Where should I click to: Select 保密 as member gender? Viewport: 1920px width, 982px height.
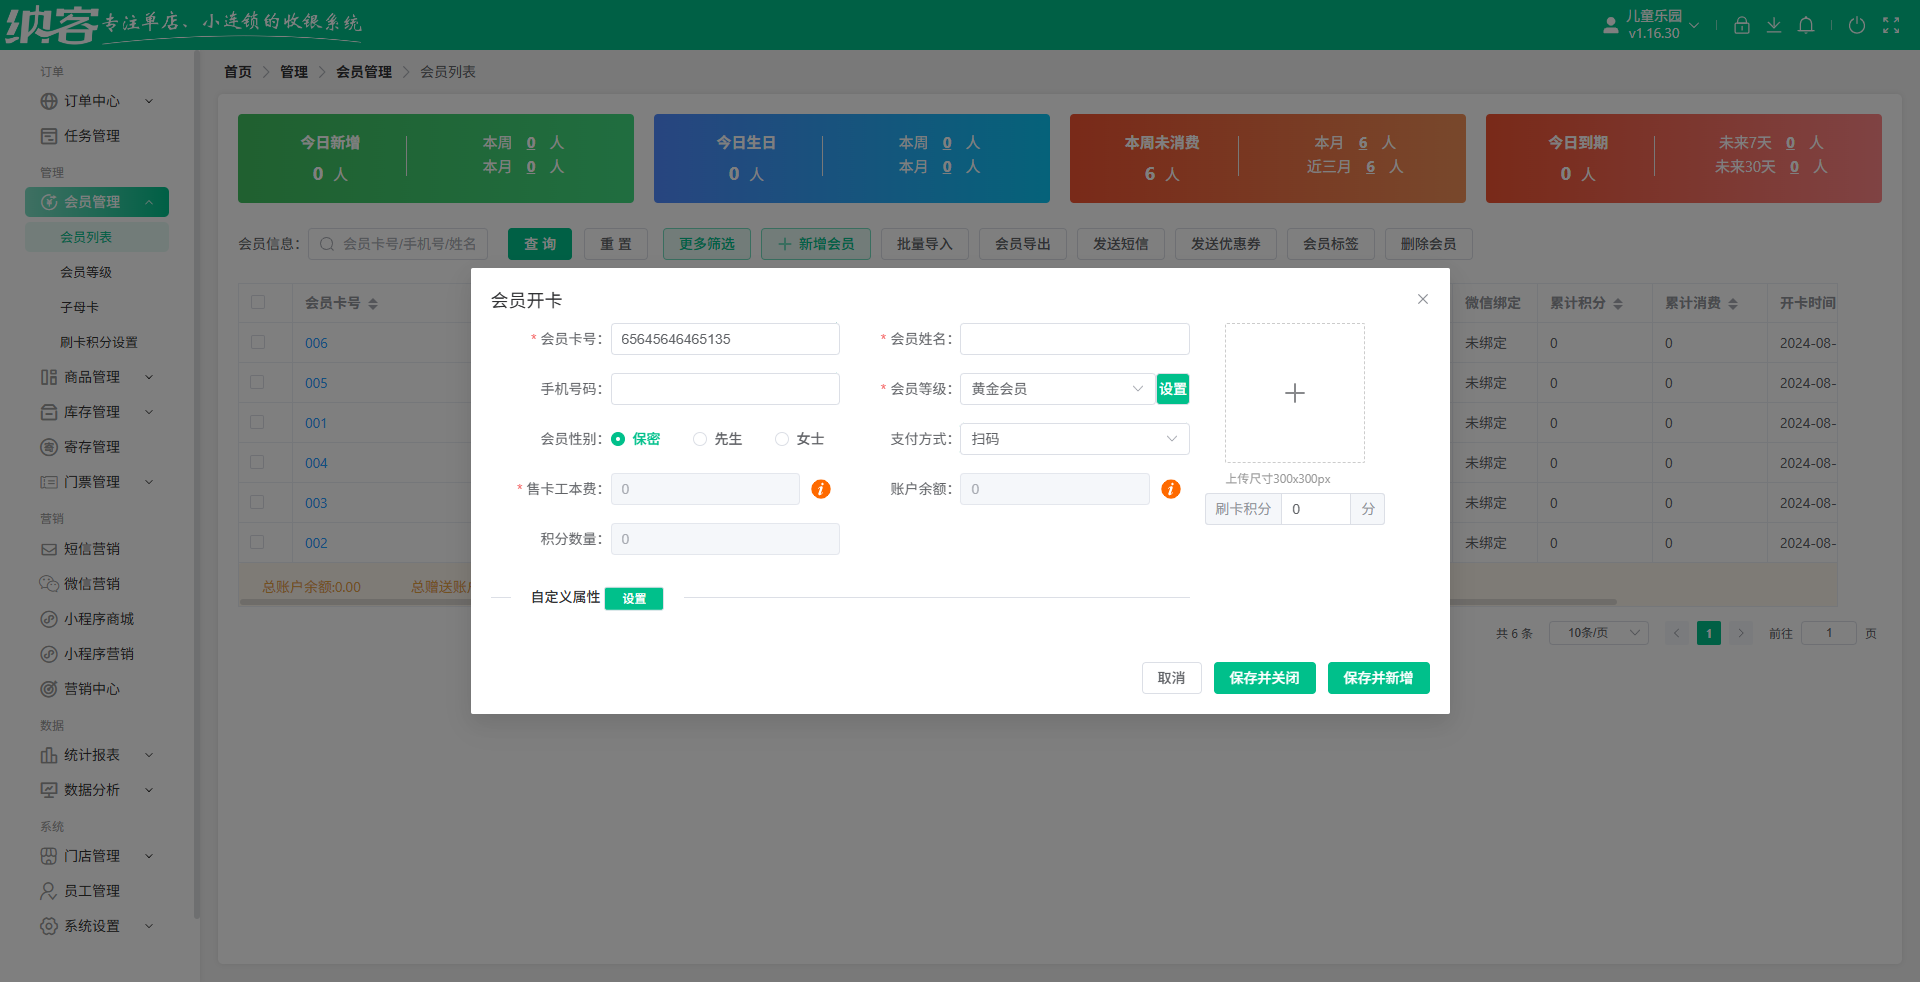coord(617,439)
